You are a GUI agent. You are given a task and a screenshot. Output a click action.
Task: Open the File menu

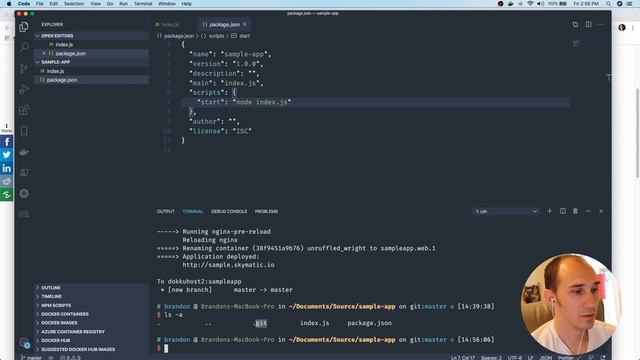pyautogui.click(x=40, y=4)
